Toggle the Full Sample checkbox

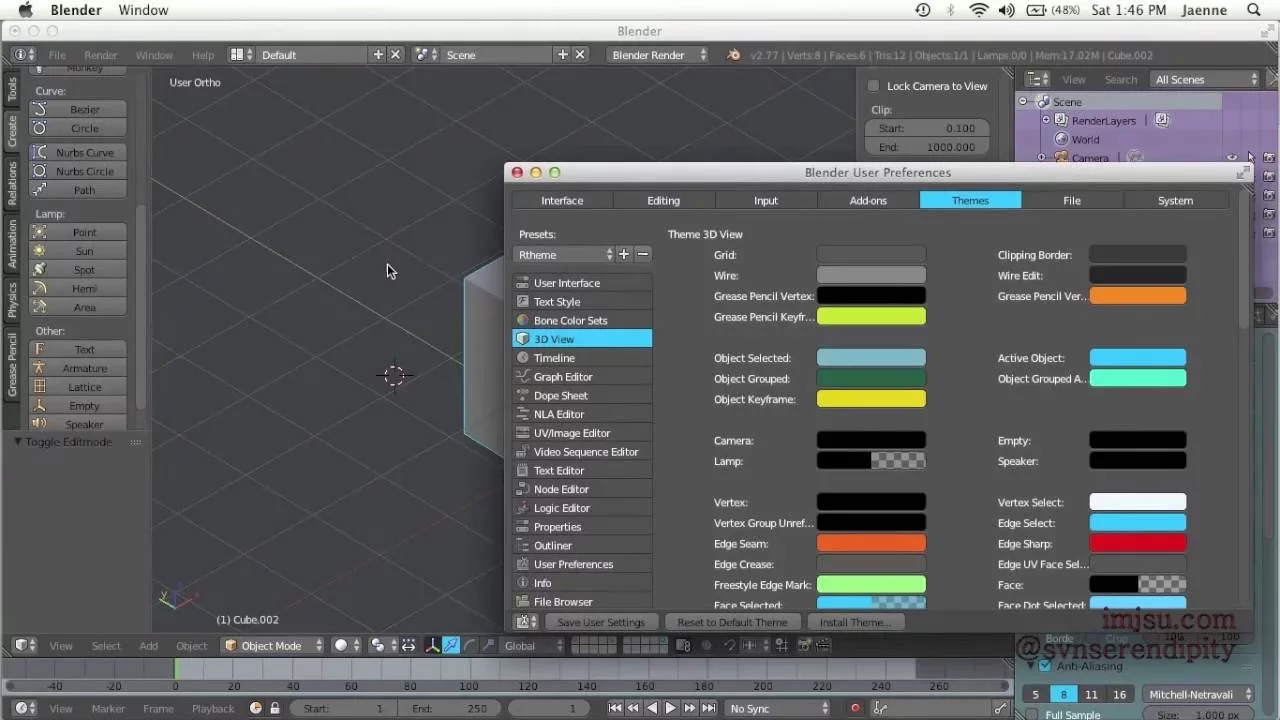click(x=1032, y=715)
